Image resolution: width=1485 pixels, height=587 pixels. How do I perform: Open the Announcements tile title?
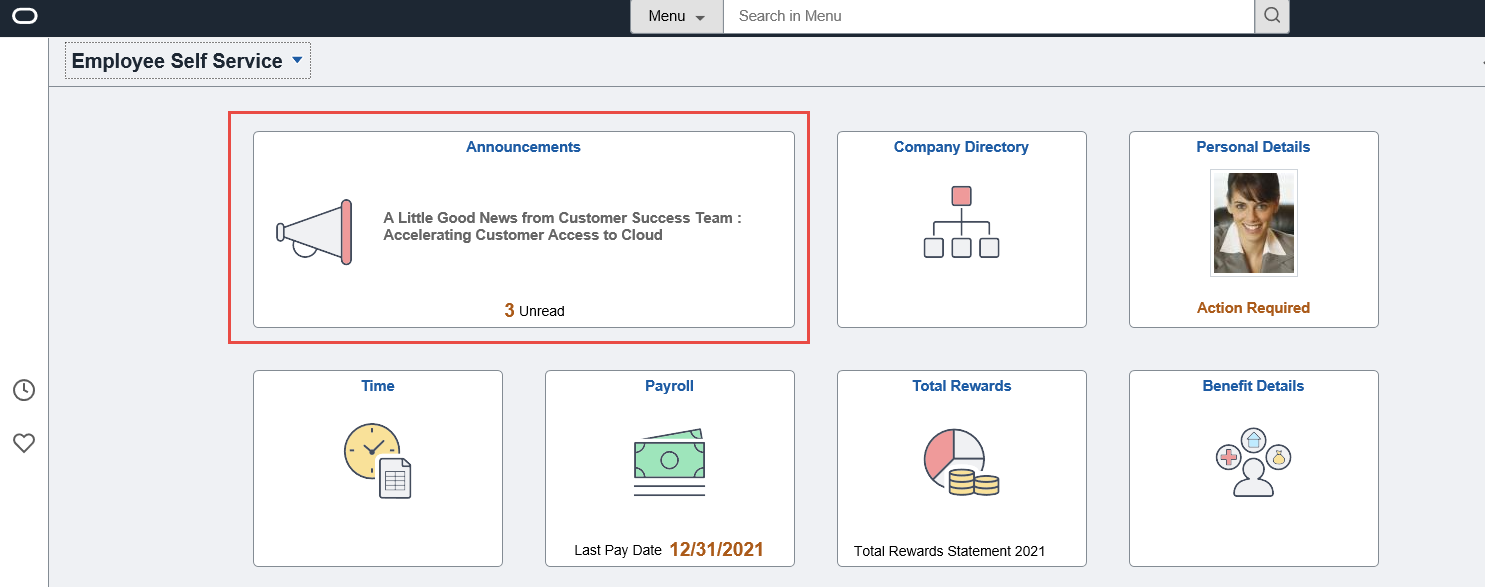[523, 147]
